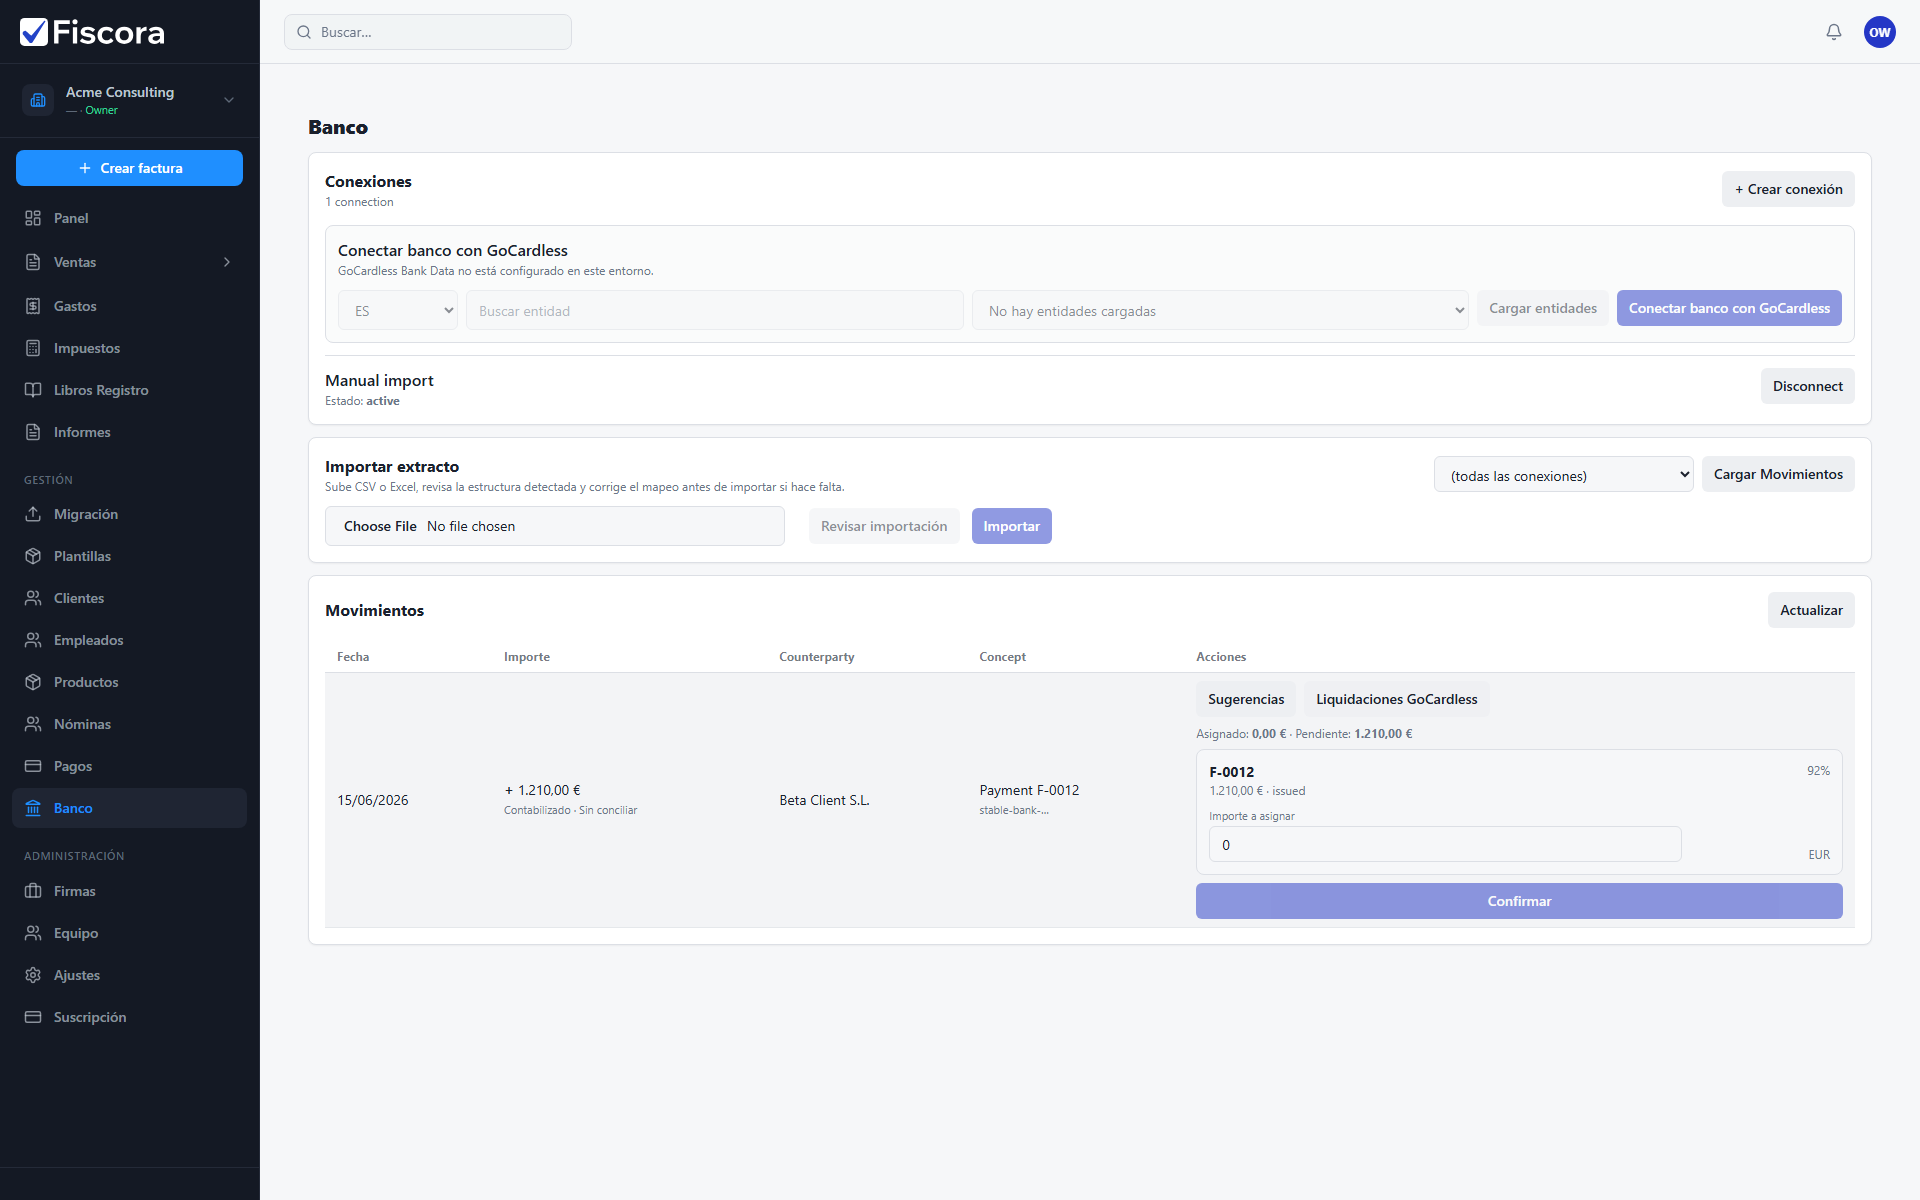The width and height of the screenshot is (1920, 1200).
Task: Click the 15/06/2026 date cell
Action: pyautogui.click(x=373, y=800)
